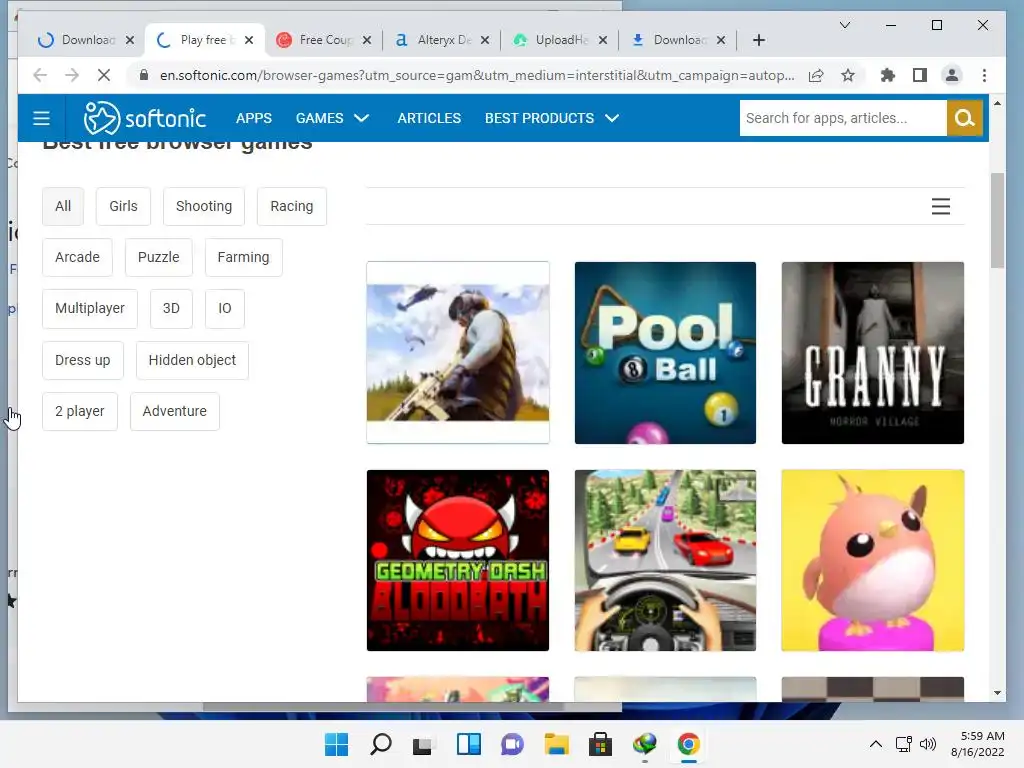Choose the Multiplayer category
Image resolution: width=1024 pixels, height=768 pixels.
pos(89,308)
